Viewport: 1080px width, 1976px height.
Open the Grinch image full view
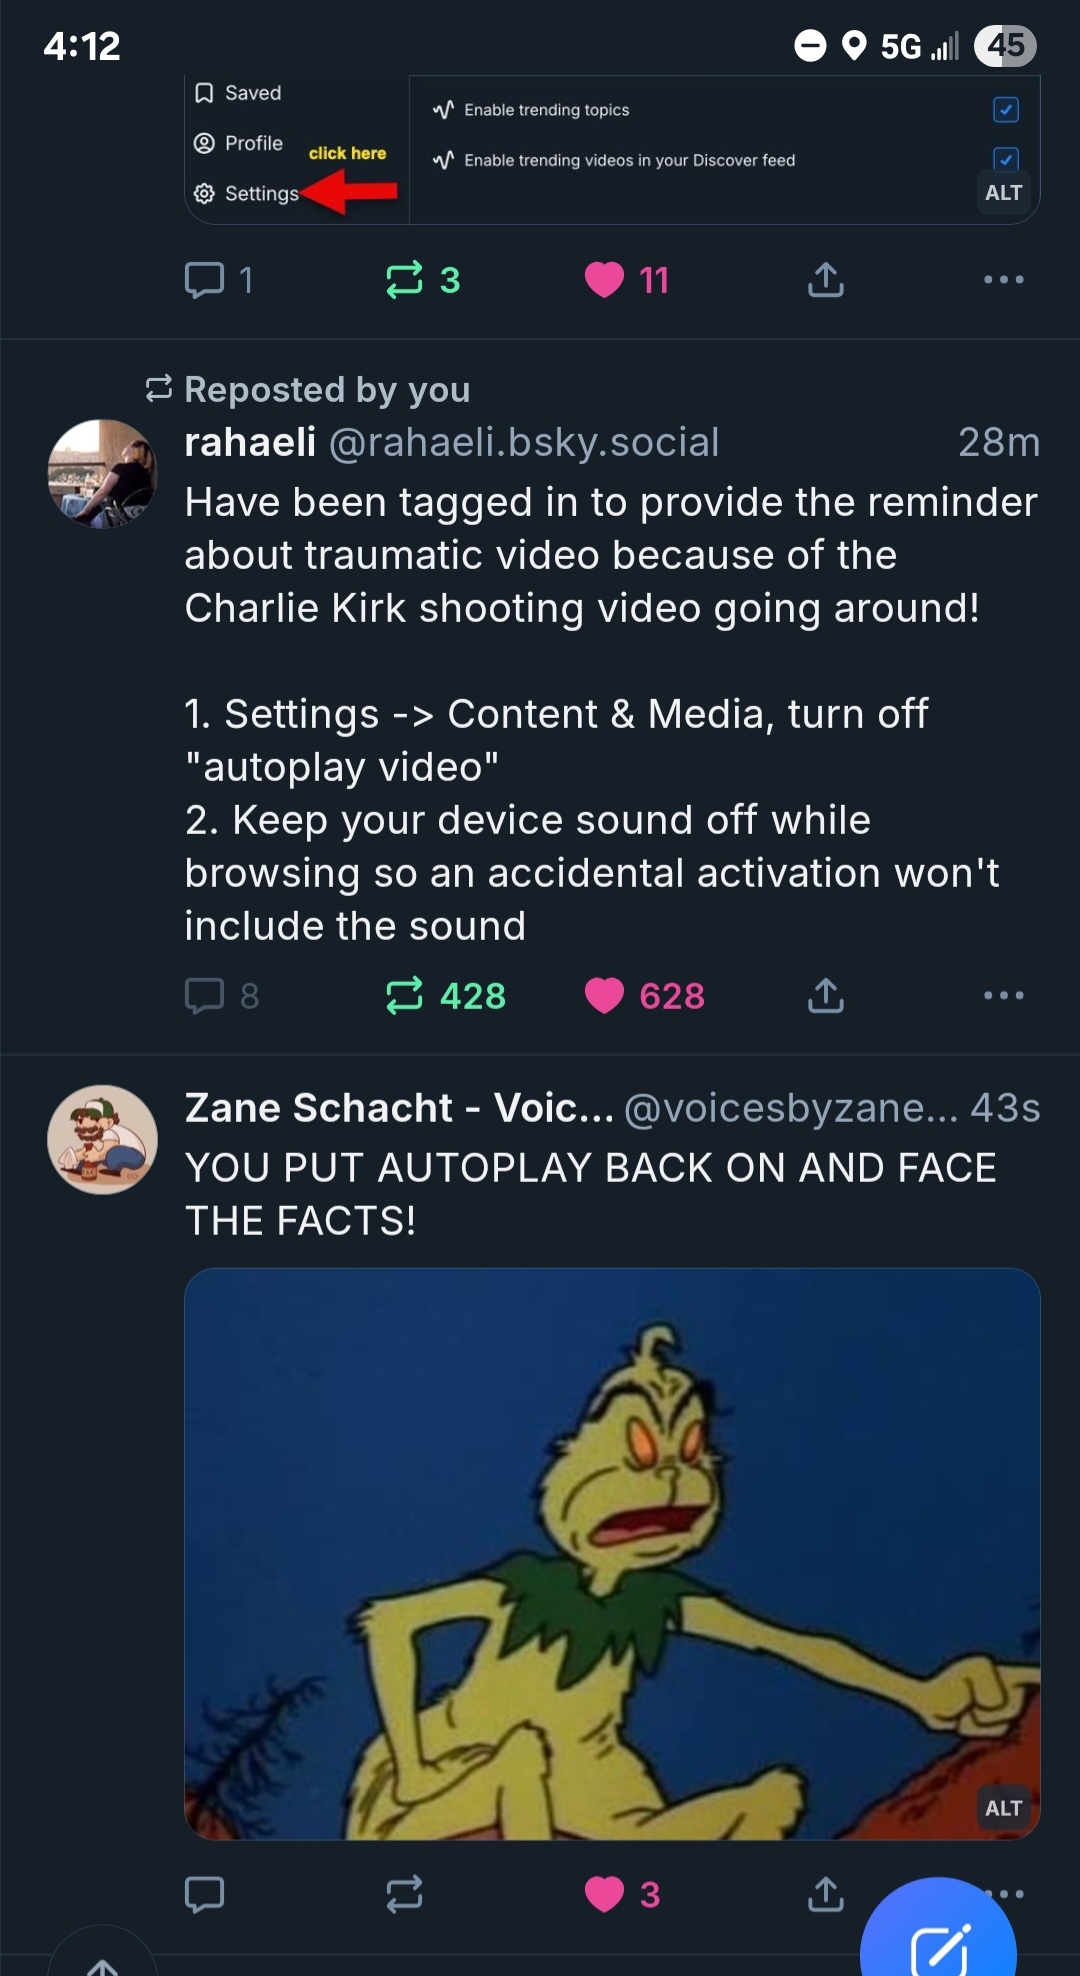pos(612,1550)
